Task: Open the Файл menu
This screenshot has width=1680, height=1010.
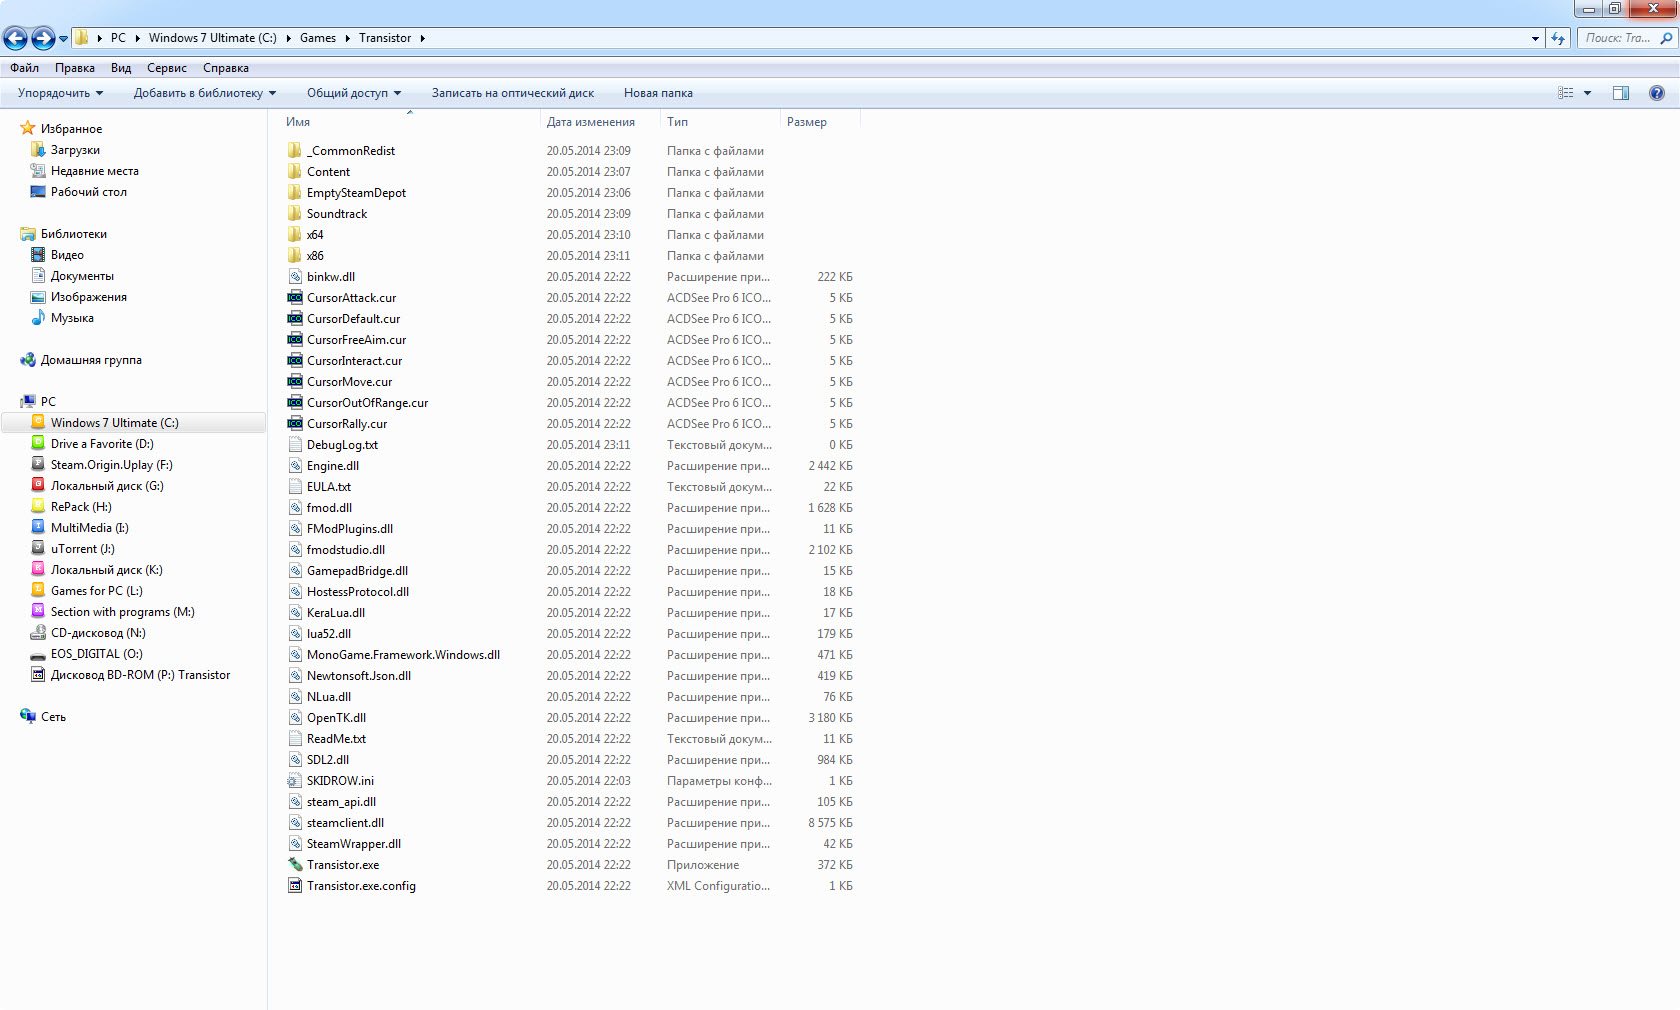Action: 25,68
